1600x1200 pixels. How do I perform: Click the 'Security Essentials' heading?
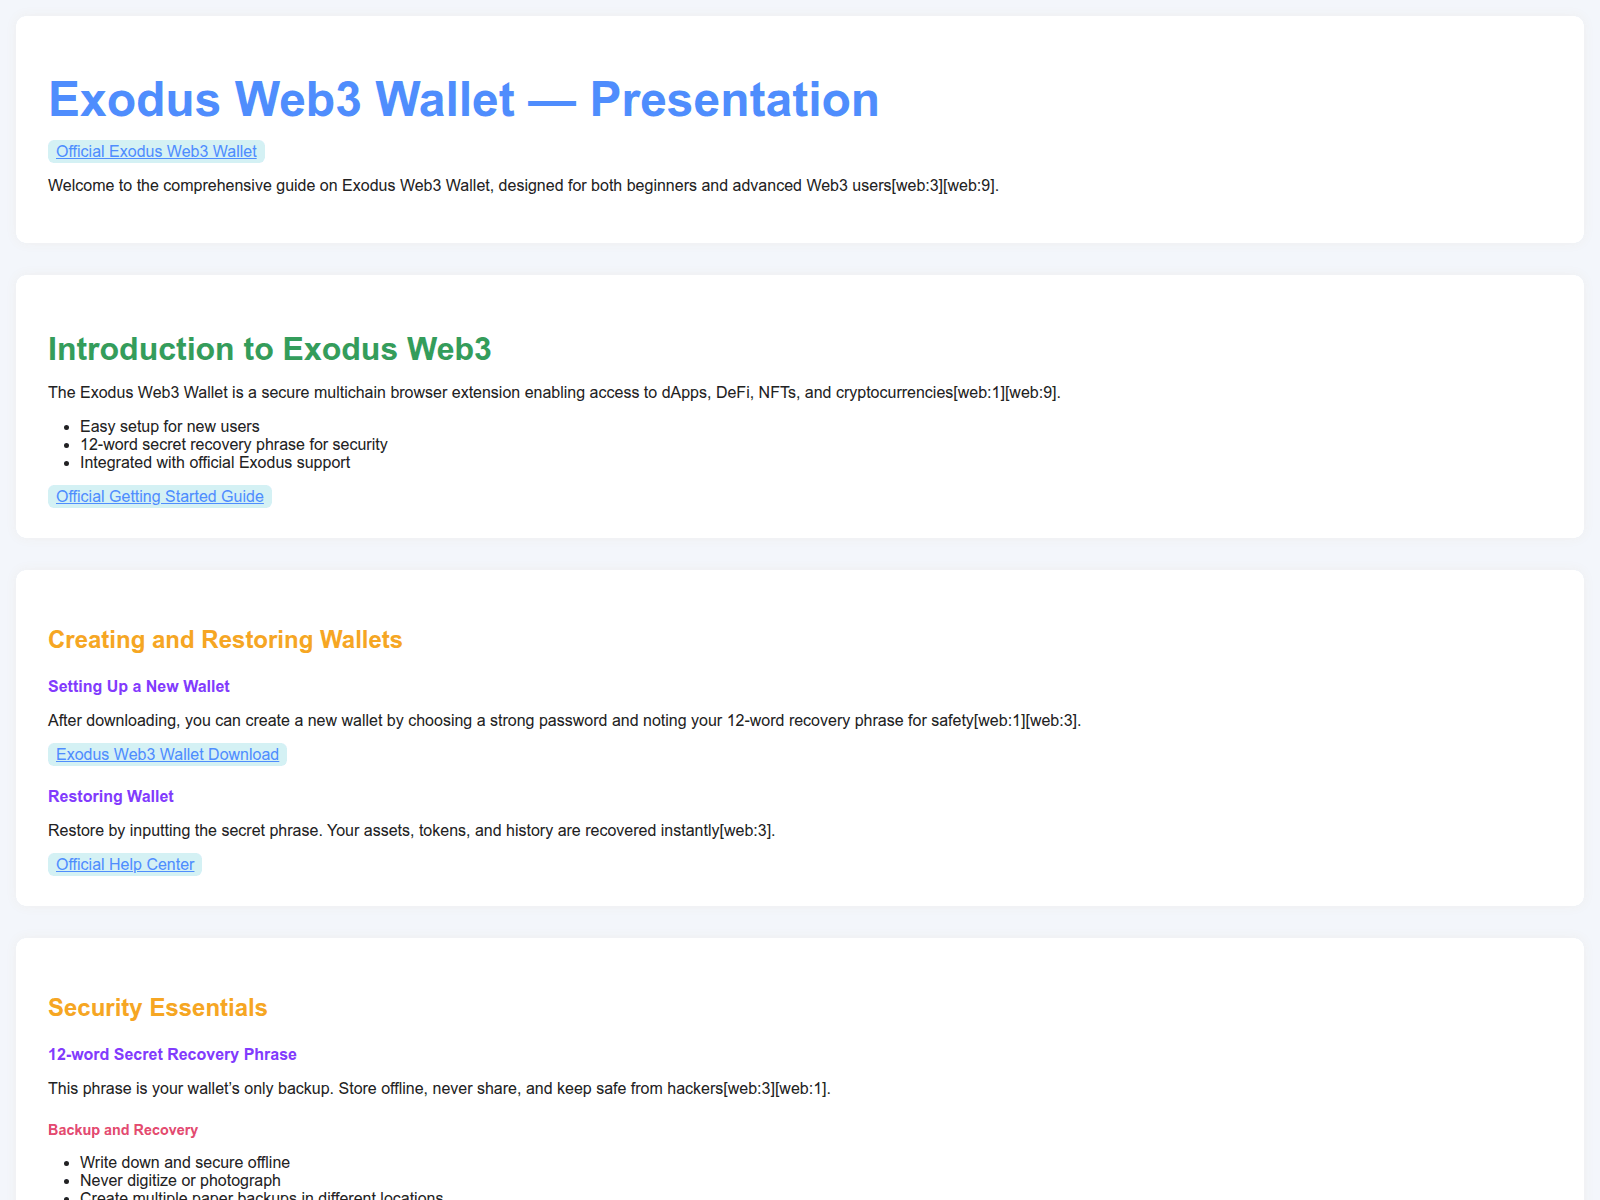click(158, 1008)
